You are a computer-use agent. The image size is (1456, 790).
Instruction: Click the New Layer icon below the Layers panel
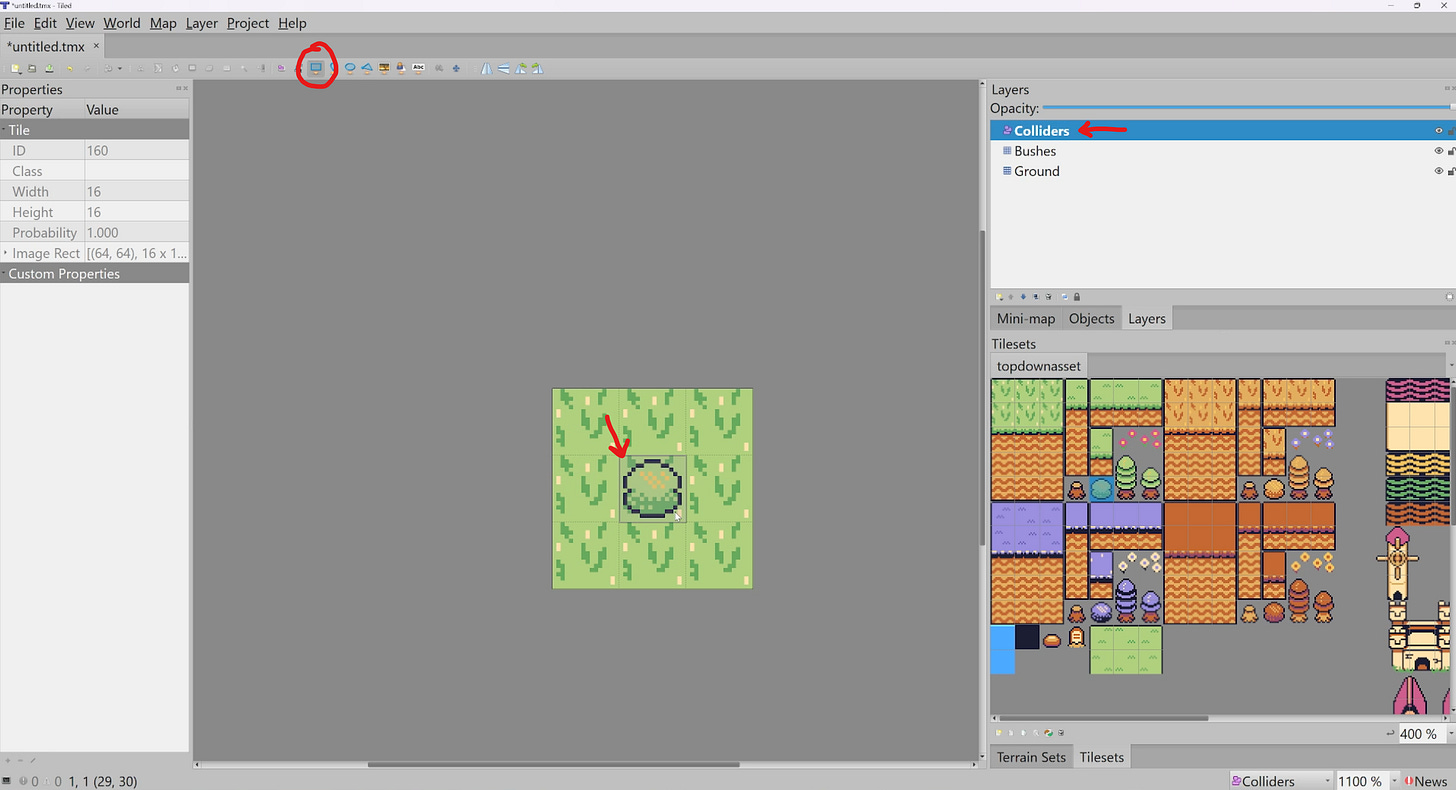click(999, 296)
